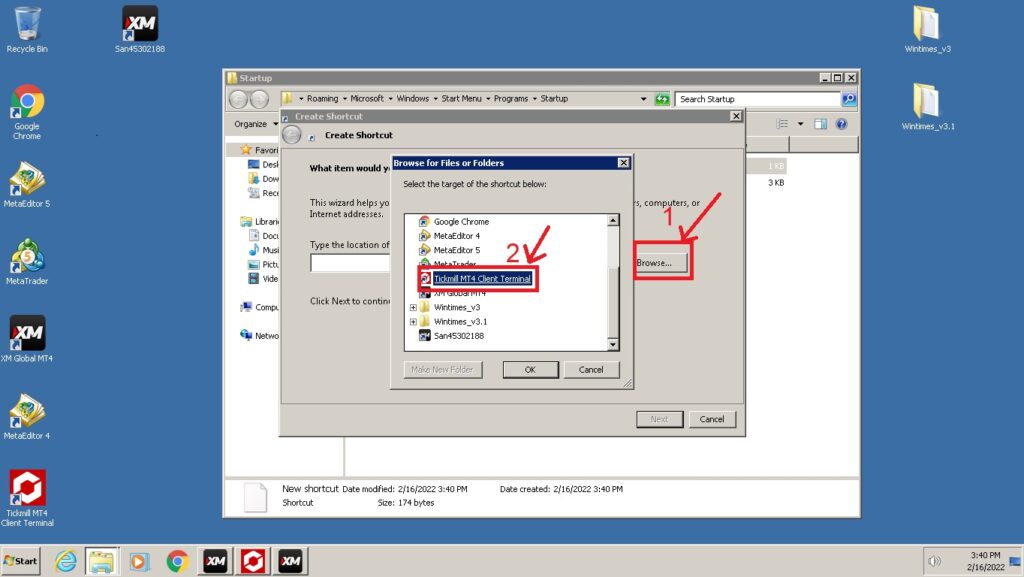
Task: Click Windows Explorer taskbar icon
Action: (x=102, y=561)
